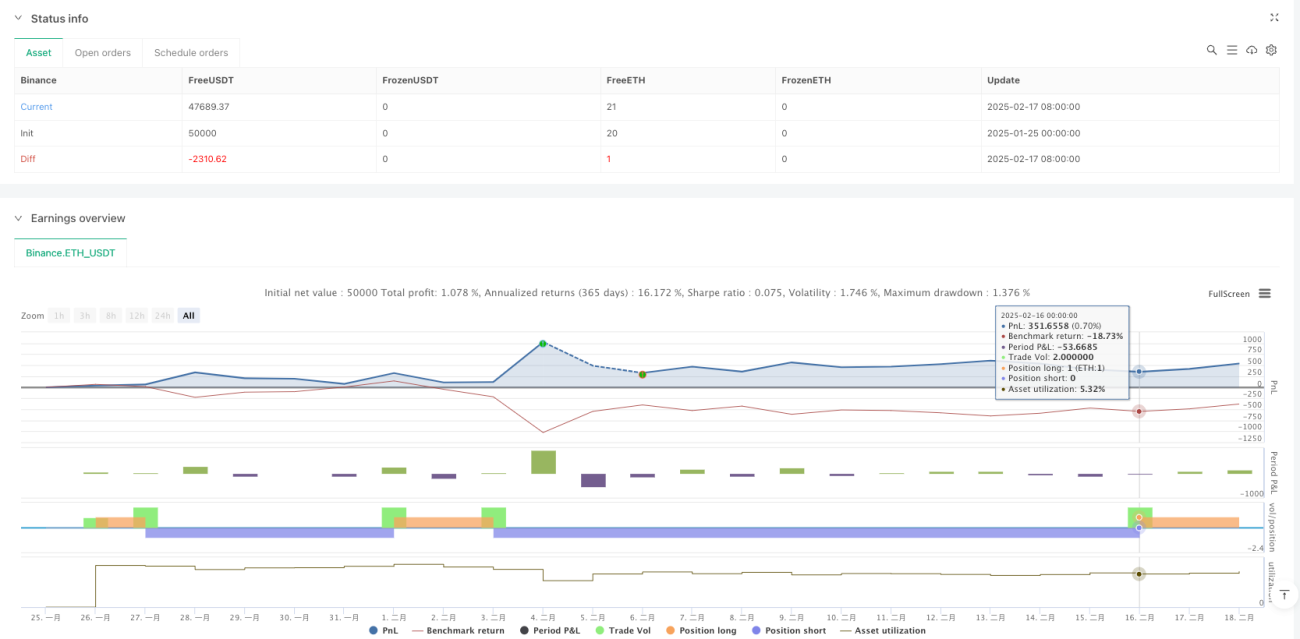Open the chart hamburger menu next to FullScreen
1300x639 pixels.
(x=1265, y=294)
